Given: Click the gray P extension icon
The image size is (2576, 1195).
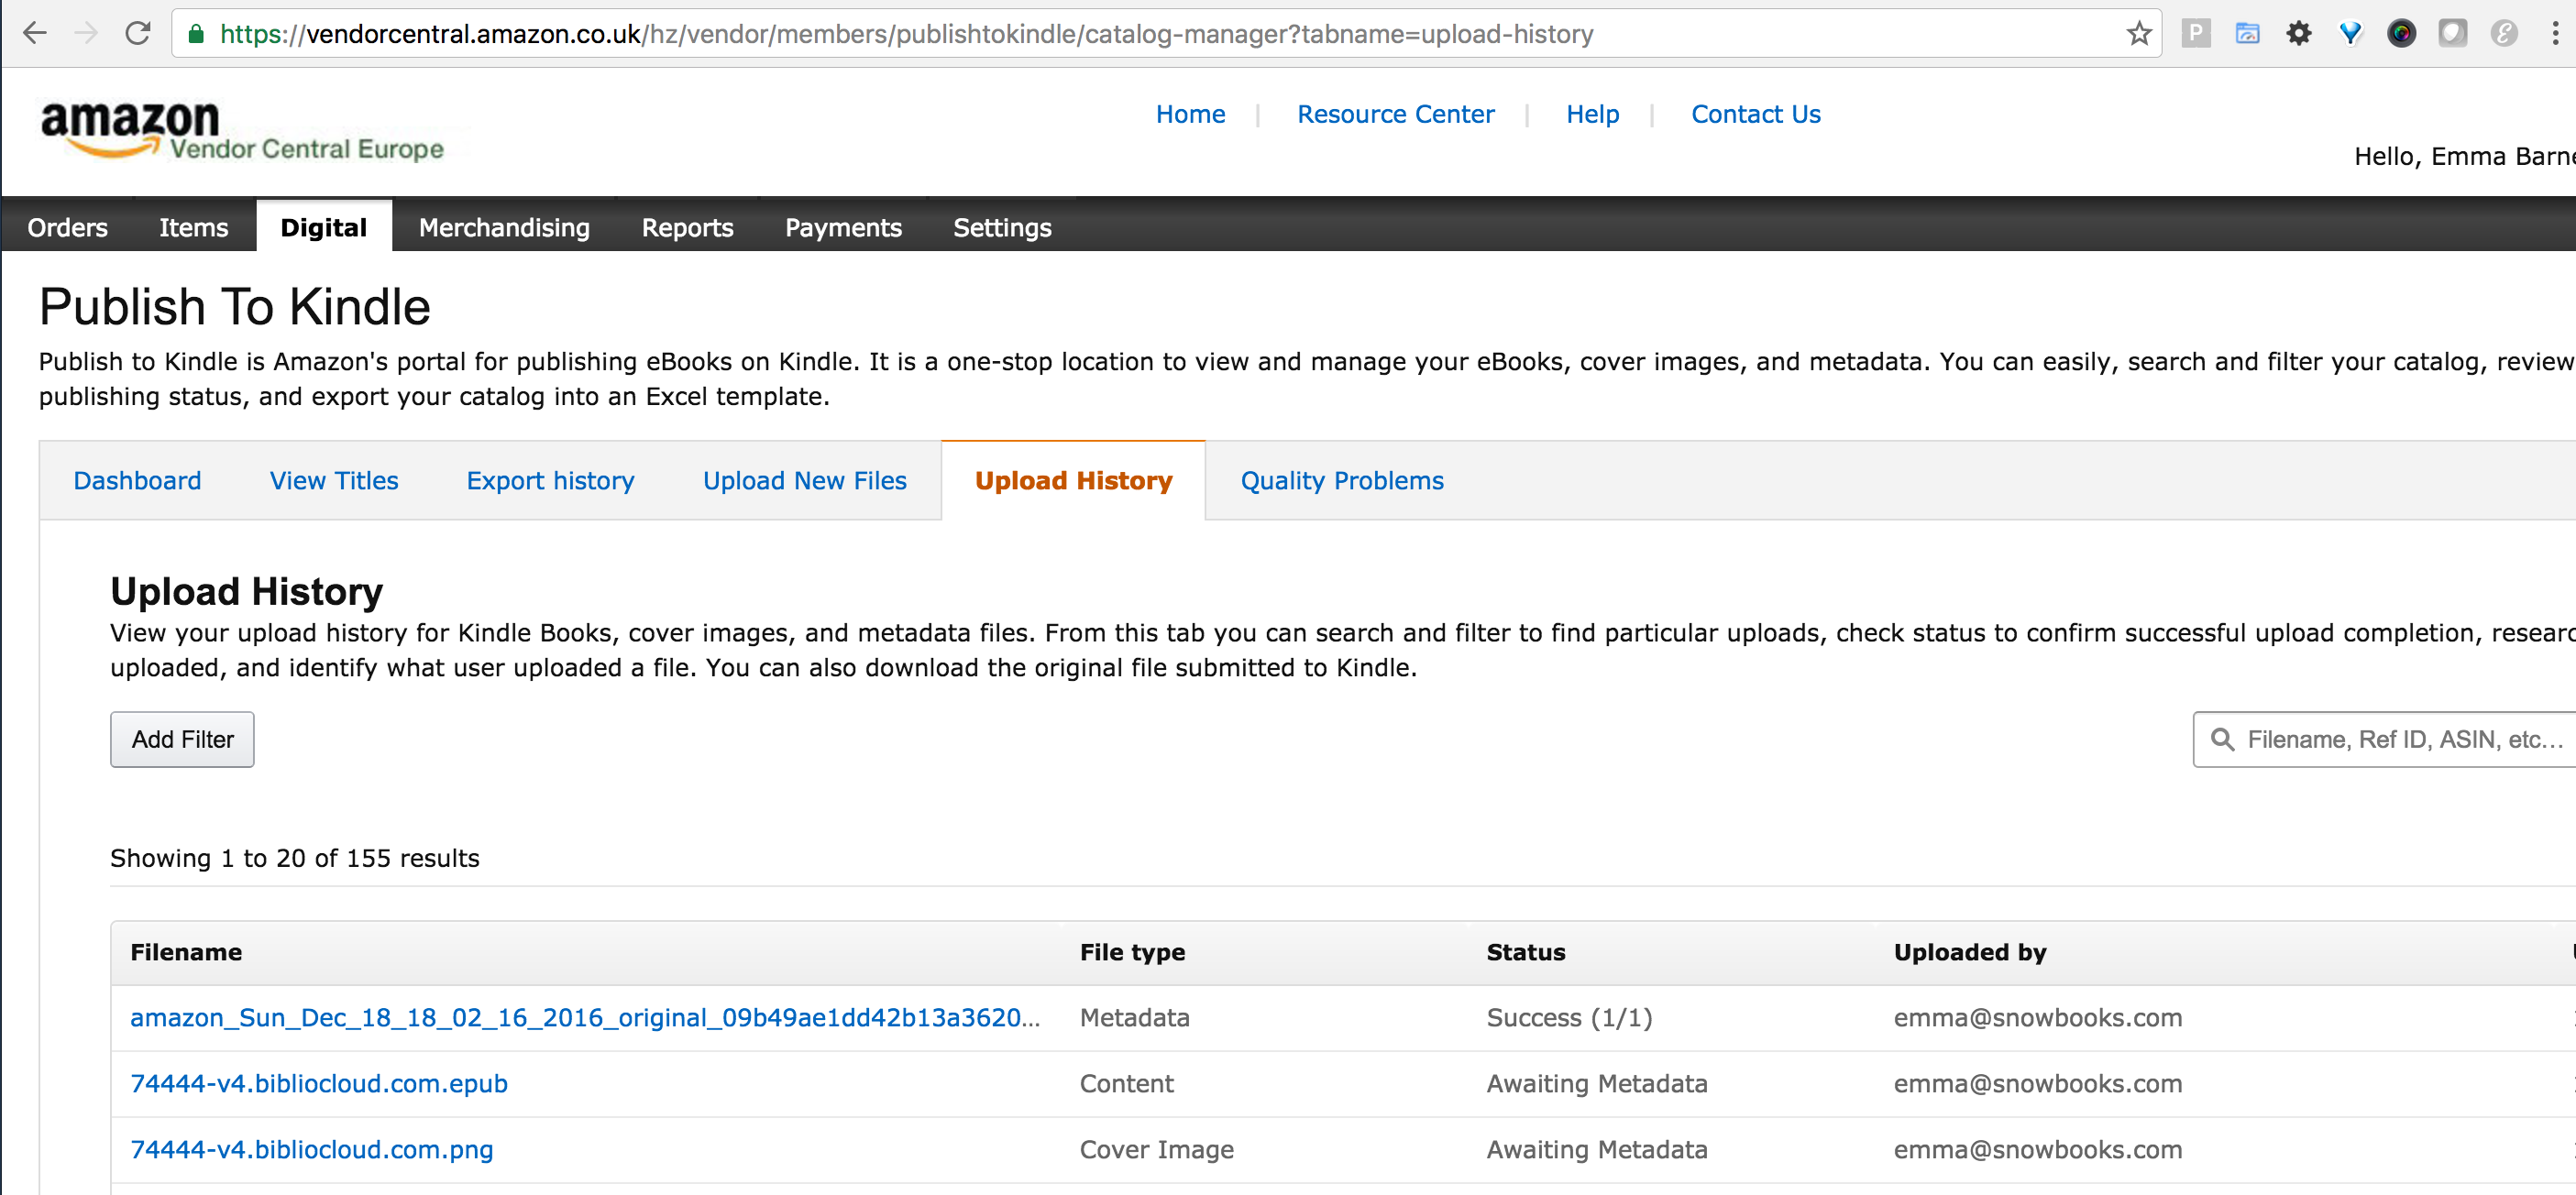Looking at the screenshot, I should 2195,34.
